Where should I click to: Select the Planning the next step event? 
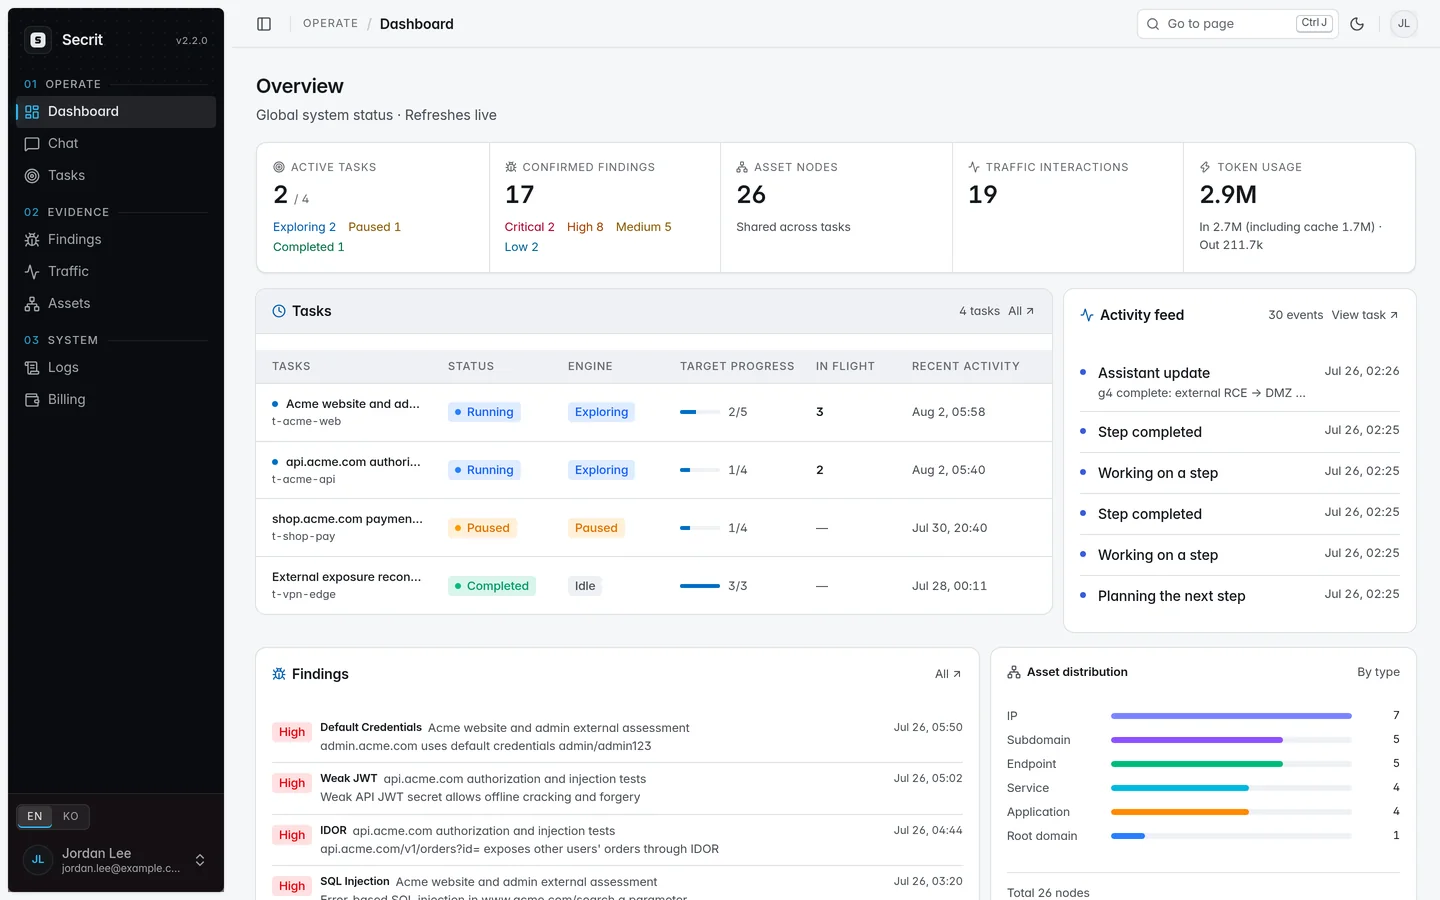coord(1240,596)
